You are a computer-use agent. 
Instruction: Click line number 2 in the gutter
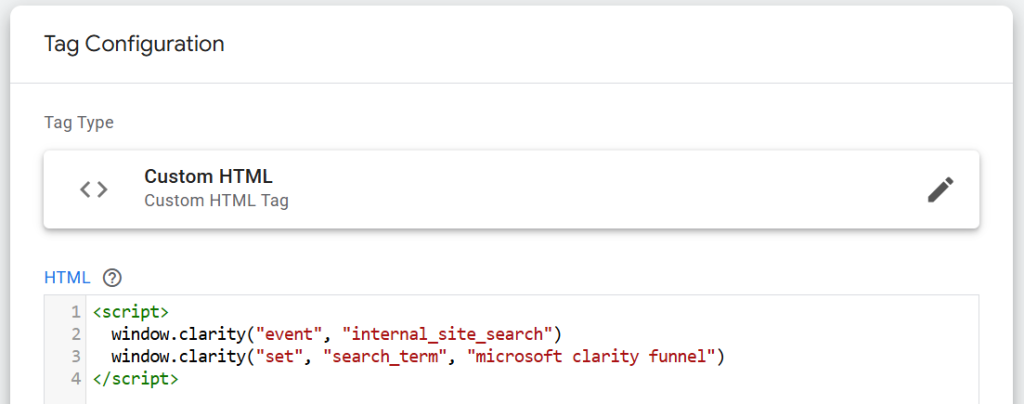coord(76,335)
